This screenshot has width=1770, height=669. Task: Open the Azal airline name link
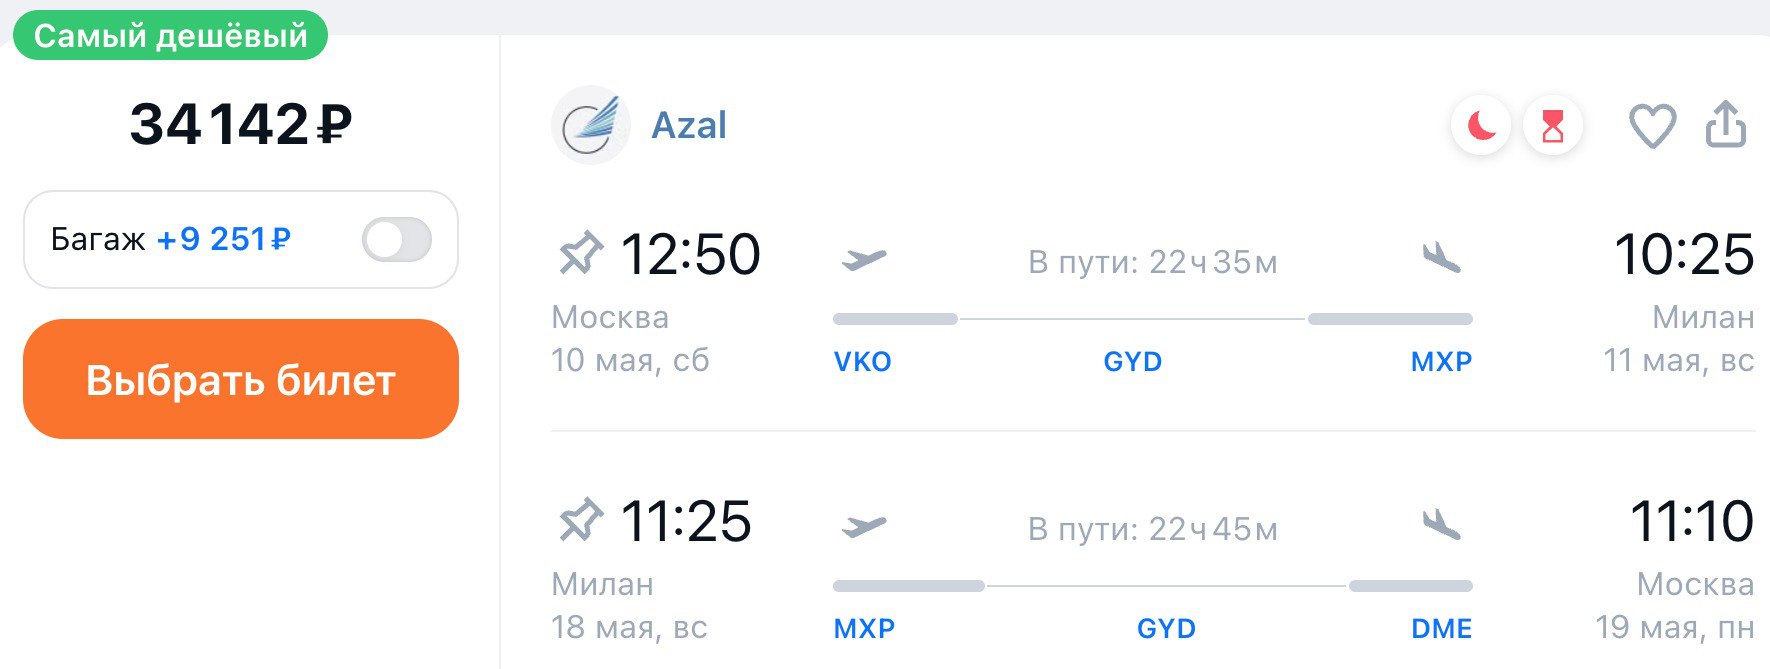[689, 125]
